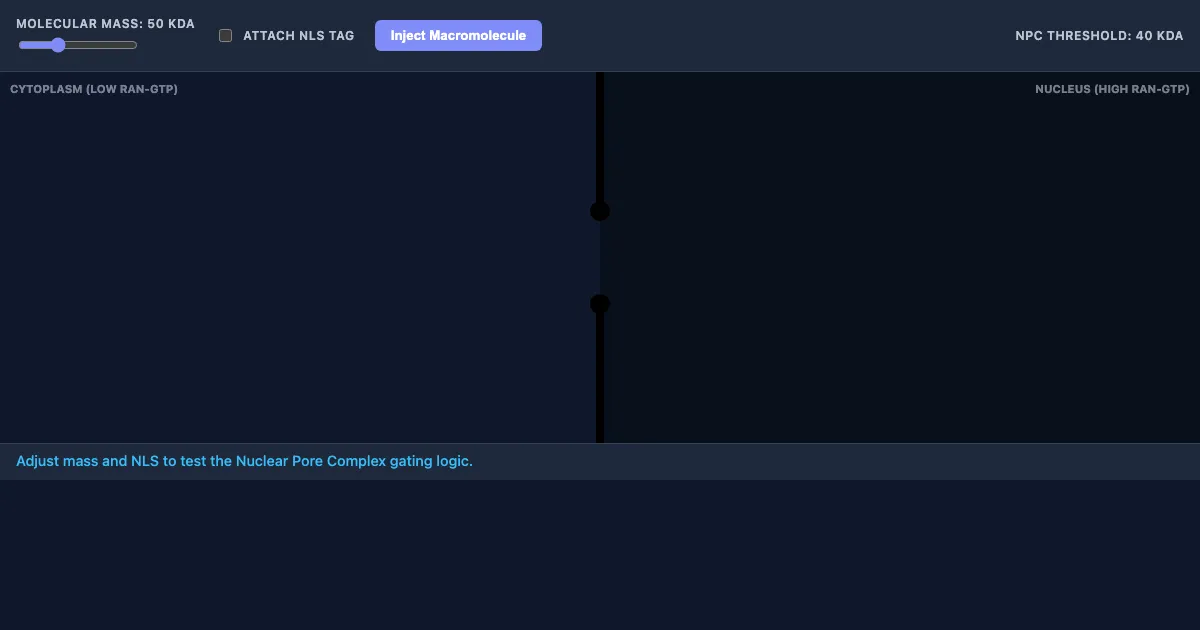Click the molecular mass slider handle

[x=58, y=45]
